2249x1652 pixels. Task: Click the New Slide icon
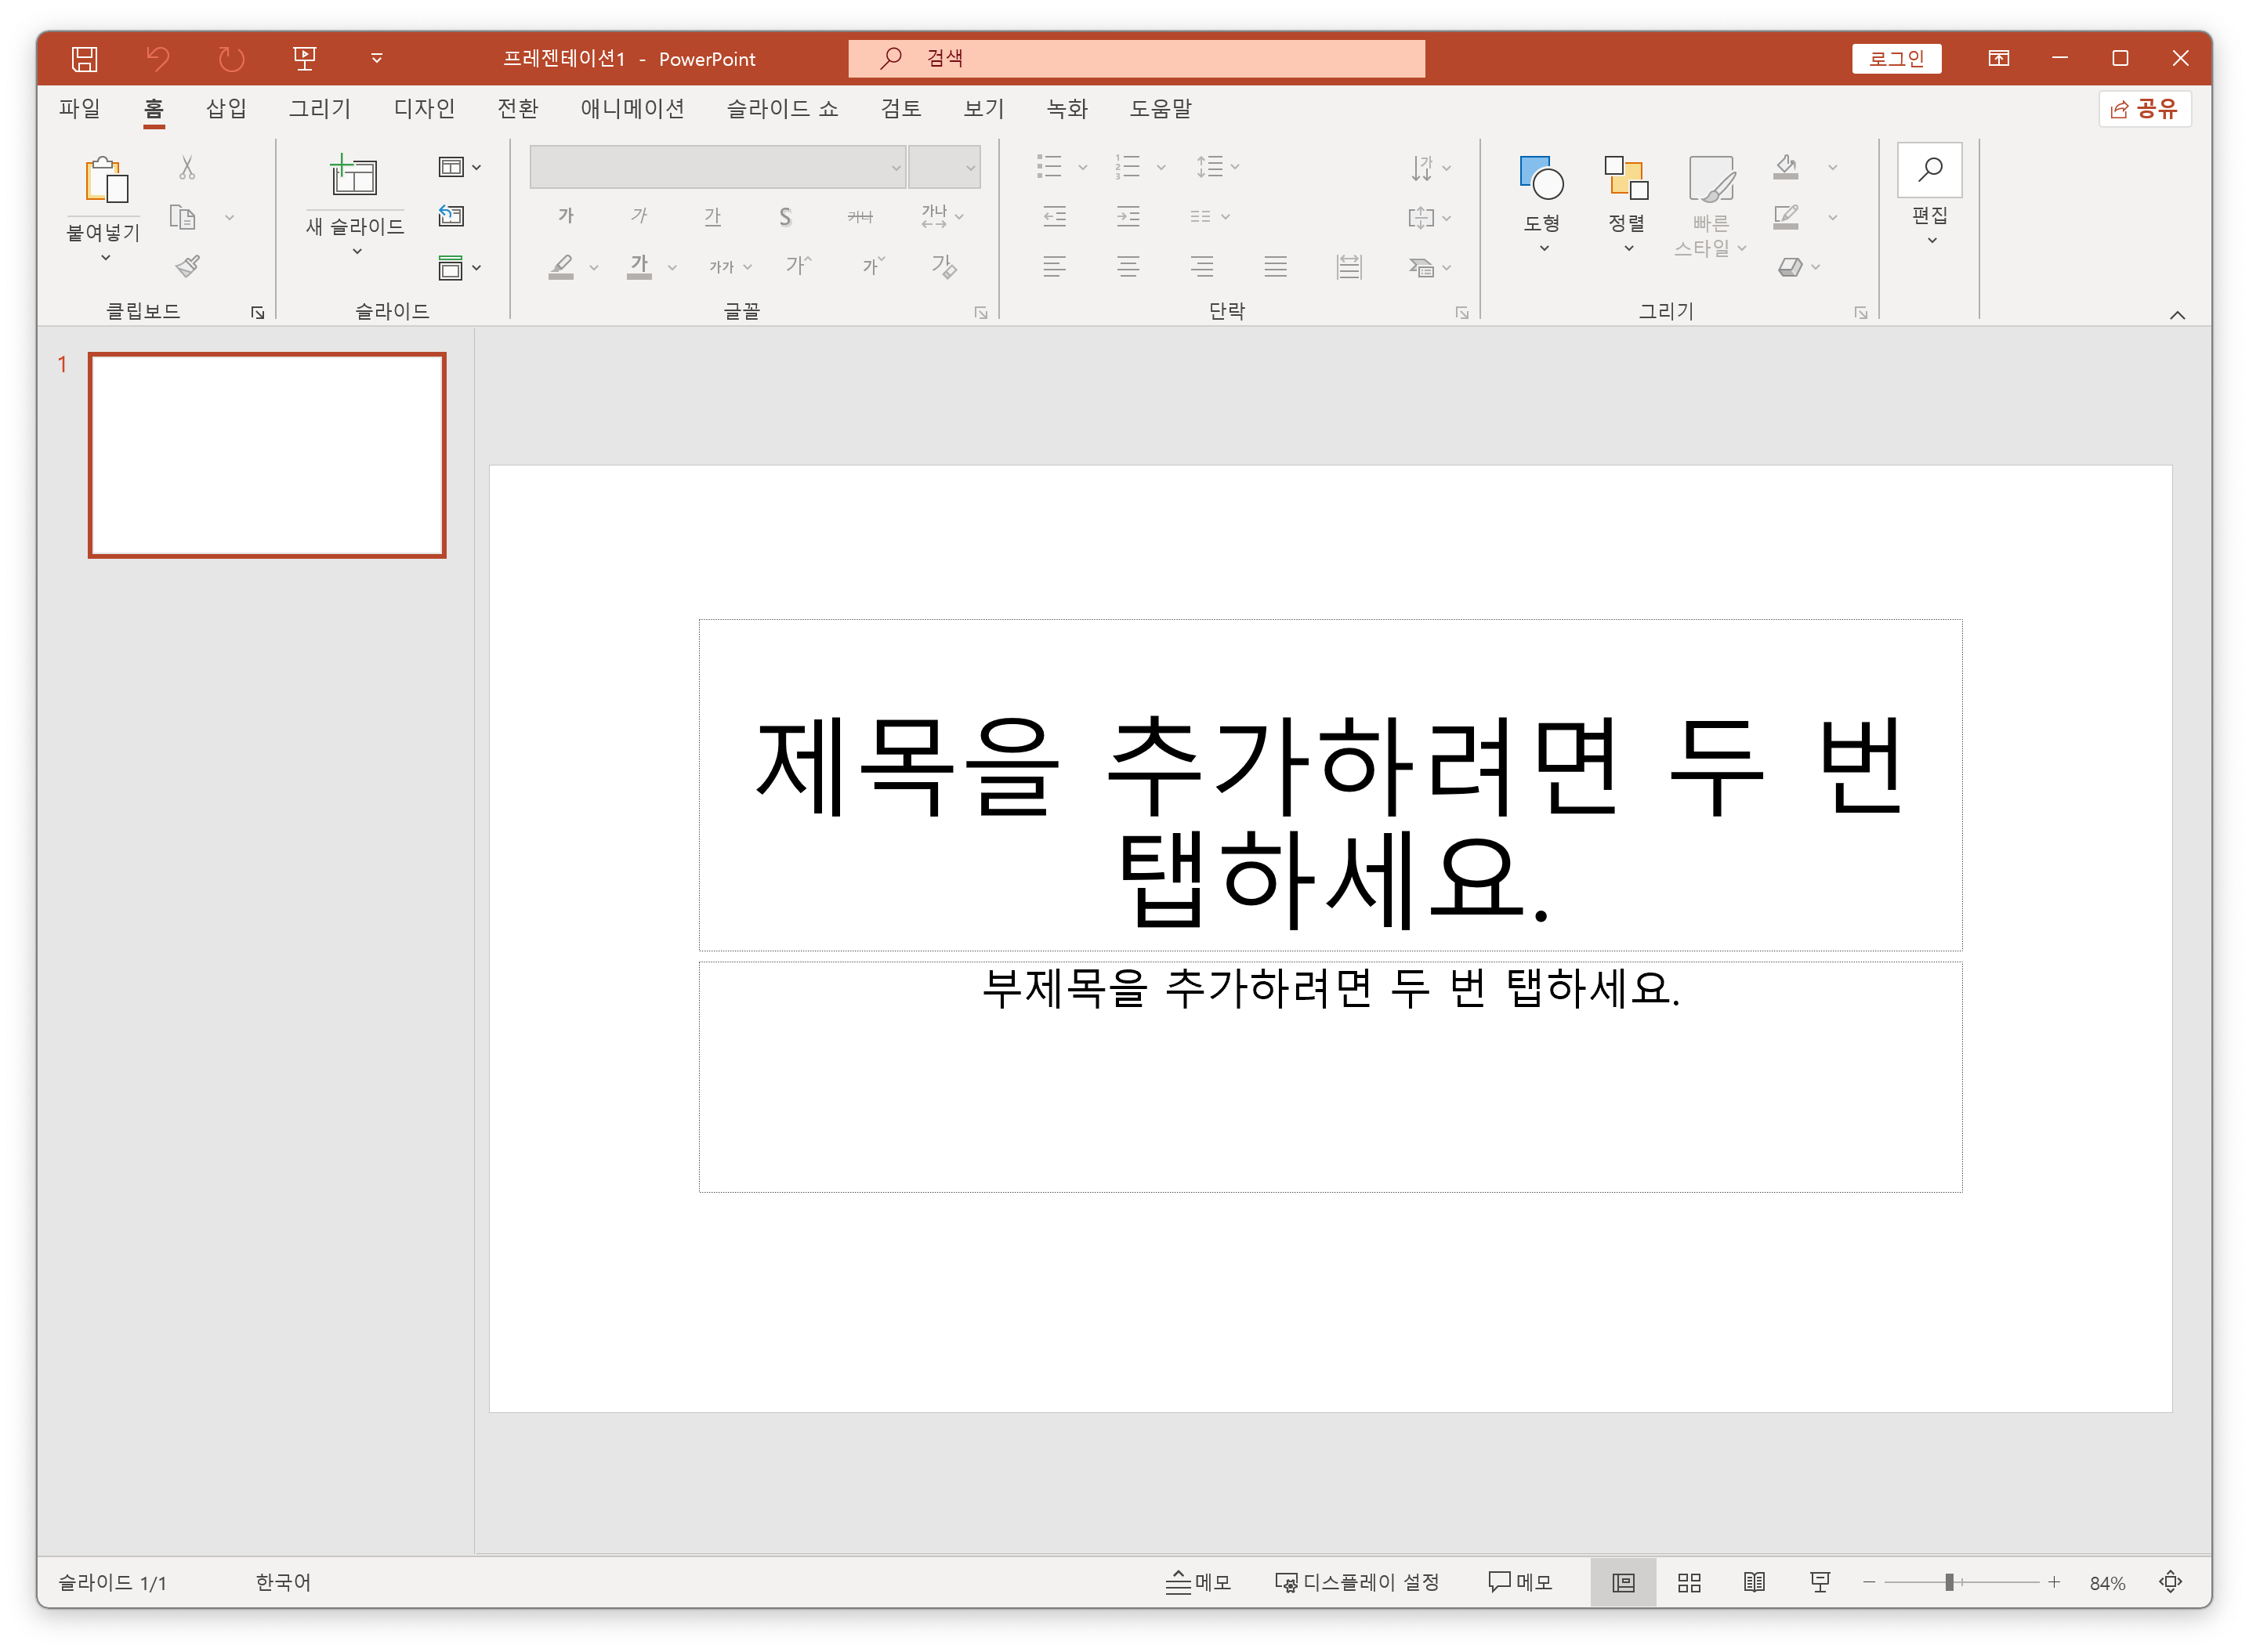click(354, 177)
